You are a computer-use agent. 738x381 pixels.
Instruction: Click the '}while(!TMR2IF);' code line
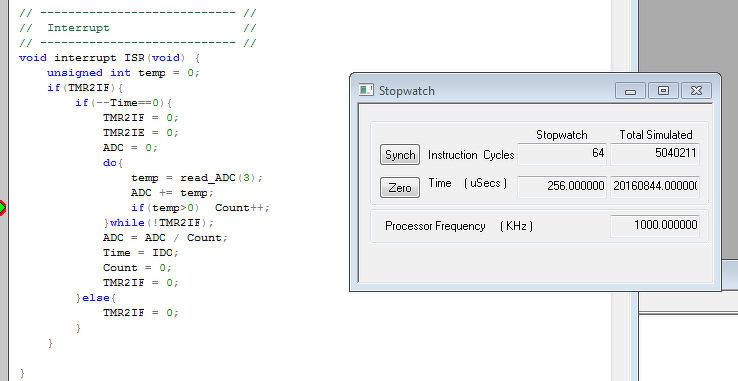click(x=159, y=223)
